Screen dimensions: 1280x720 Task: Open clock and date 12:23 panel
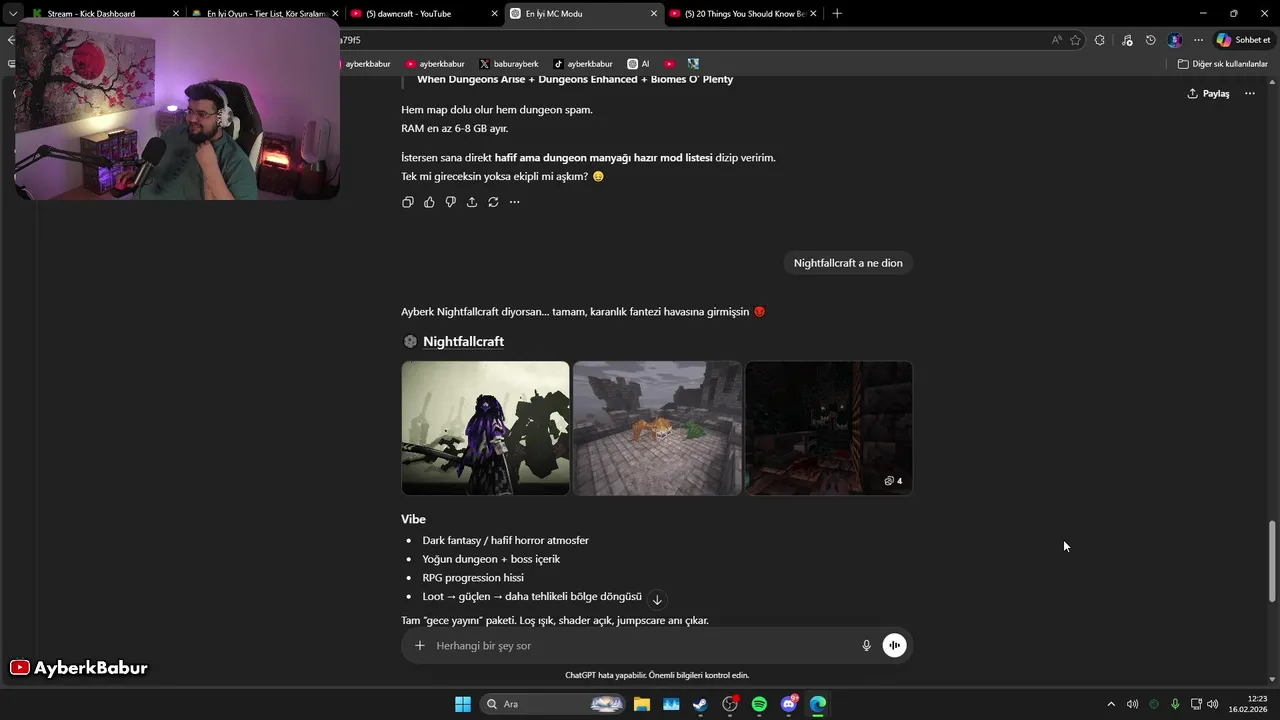coord(1249,704)
